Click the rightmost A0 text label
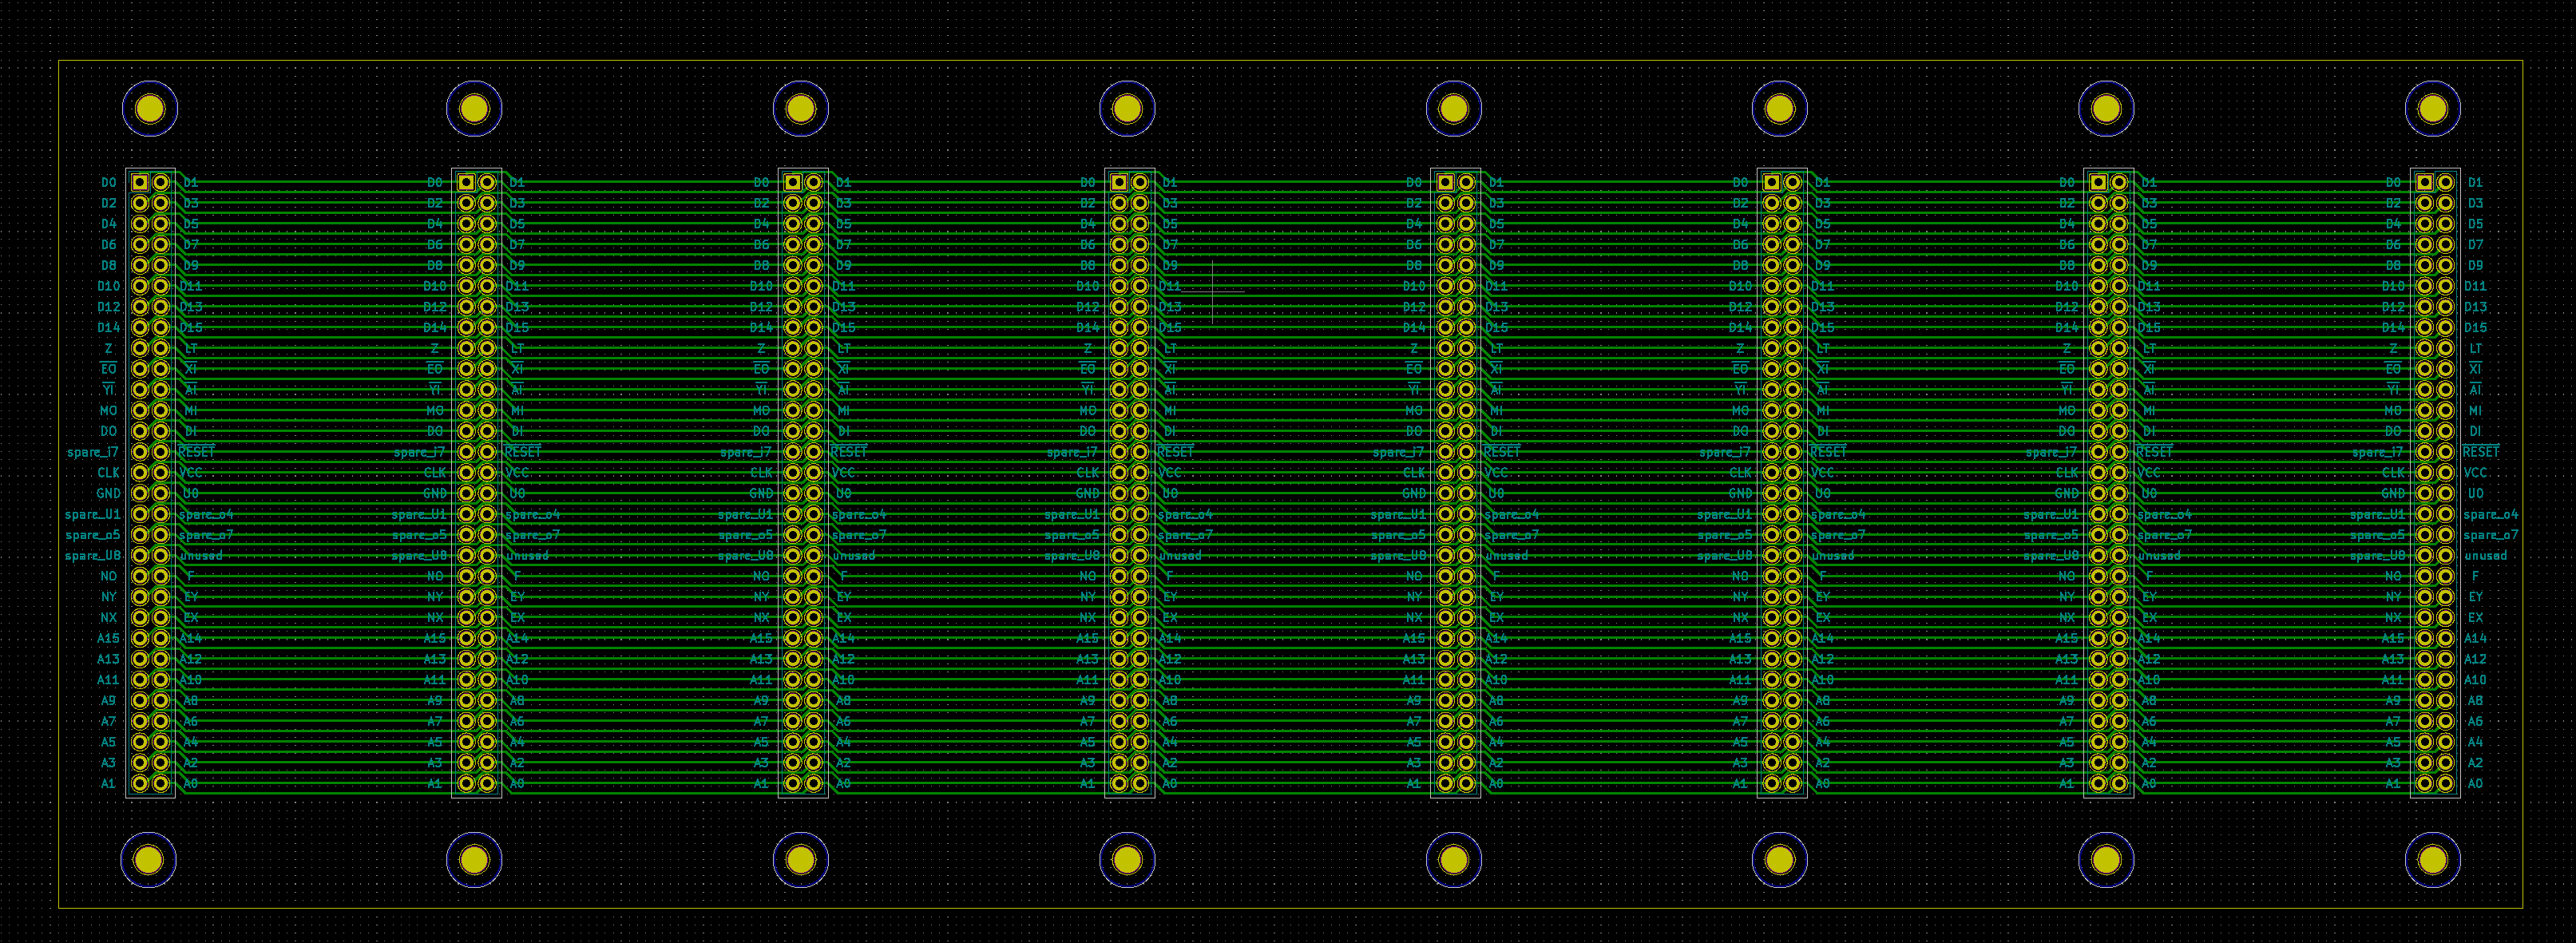 pos(2475,783)
